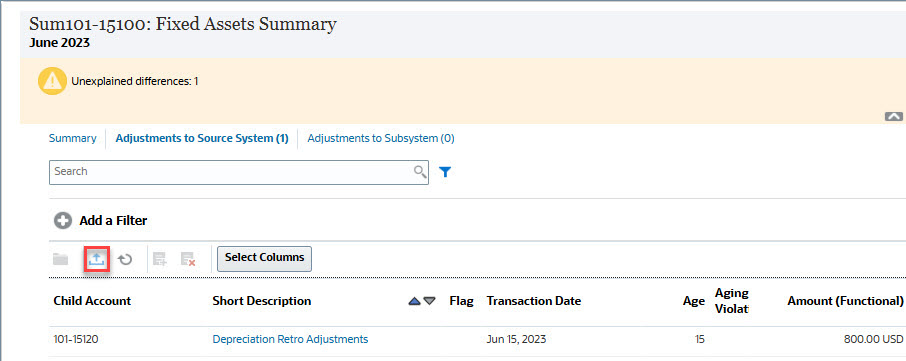The height and width of the screenshot is (361, 906).
Task: Click the export icon highlighted in red
Action: [x=97, y=259]
